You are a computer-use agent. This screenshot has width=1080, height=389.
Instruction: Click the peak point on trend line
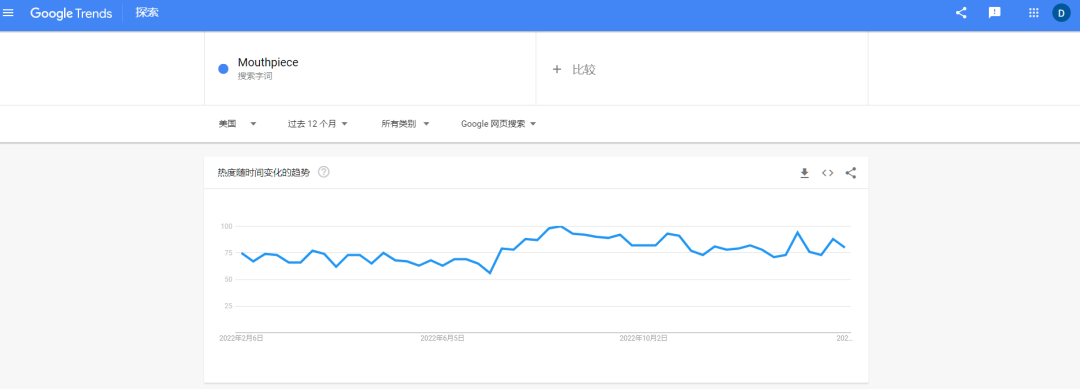[x=561, y=227]
